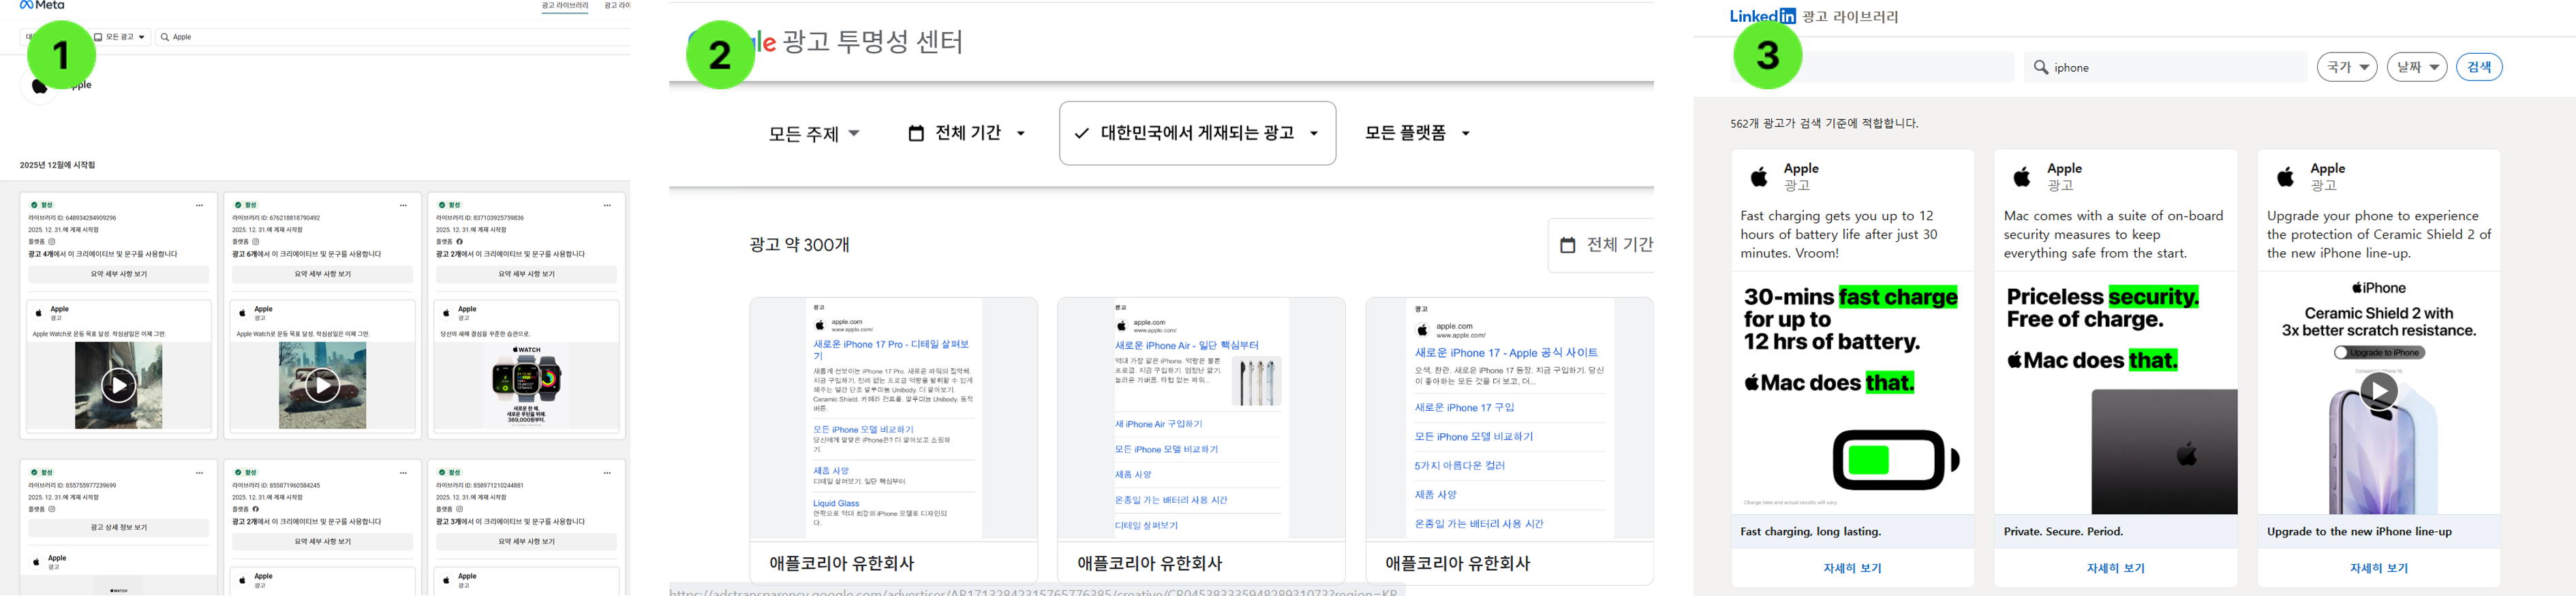
Task: Click the Meta logo in the header
Action: pyautogui.click(x=42, y=6)
